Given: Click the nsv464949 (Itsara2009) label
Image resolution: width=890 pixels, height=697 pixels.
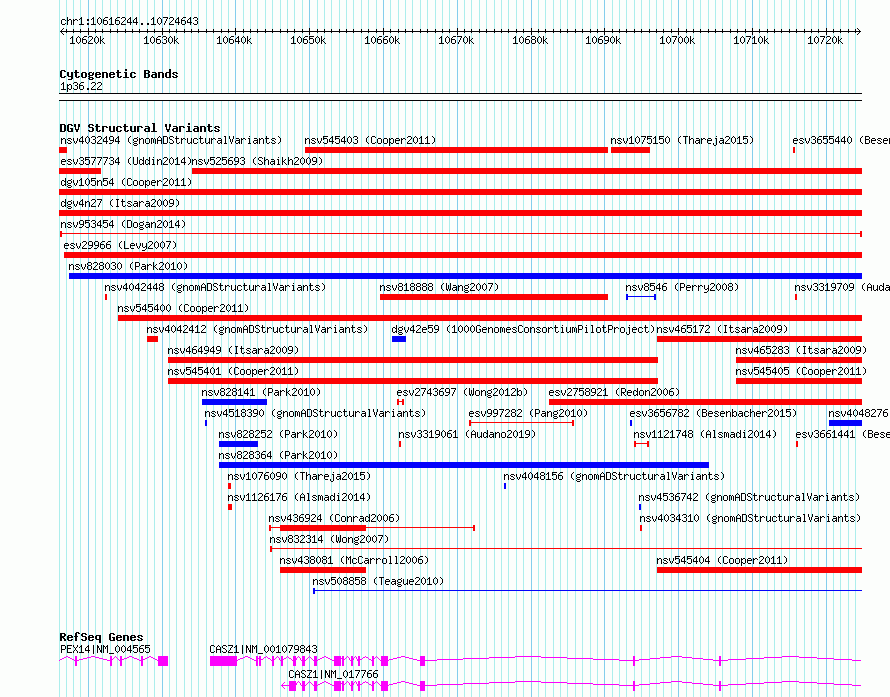Looking at the screenshot, I should coord(233,350).
